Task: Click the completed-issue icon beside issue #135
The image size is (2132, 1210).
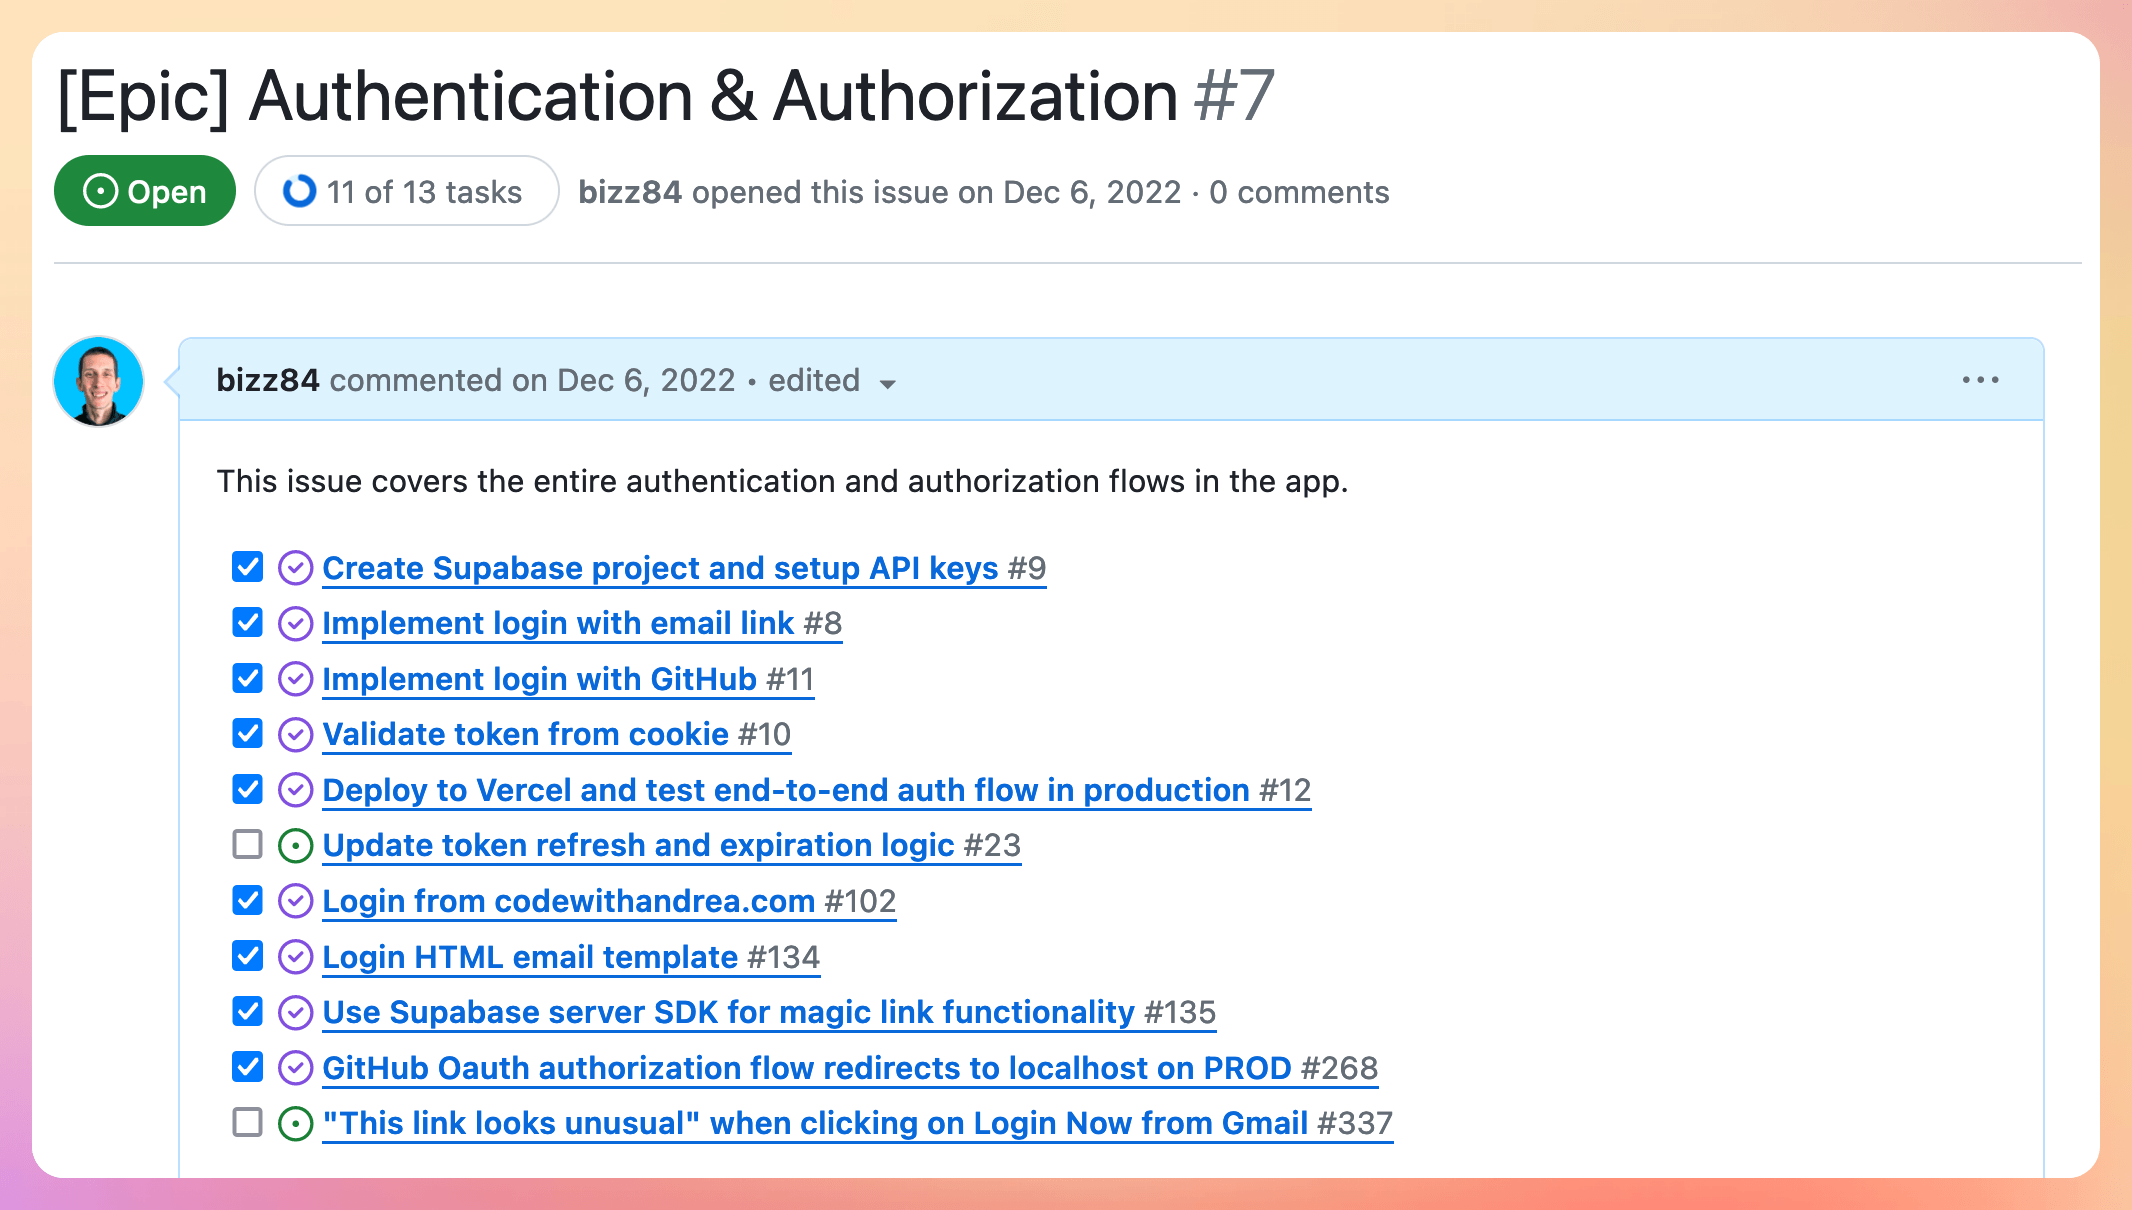Action: point(294,1011)
